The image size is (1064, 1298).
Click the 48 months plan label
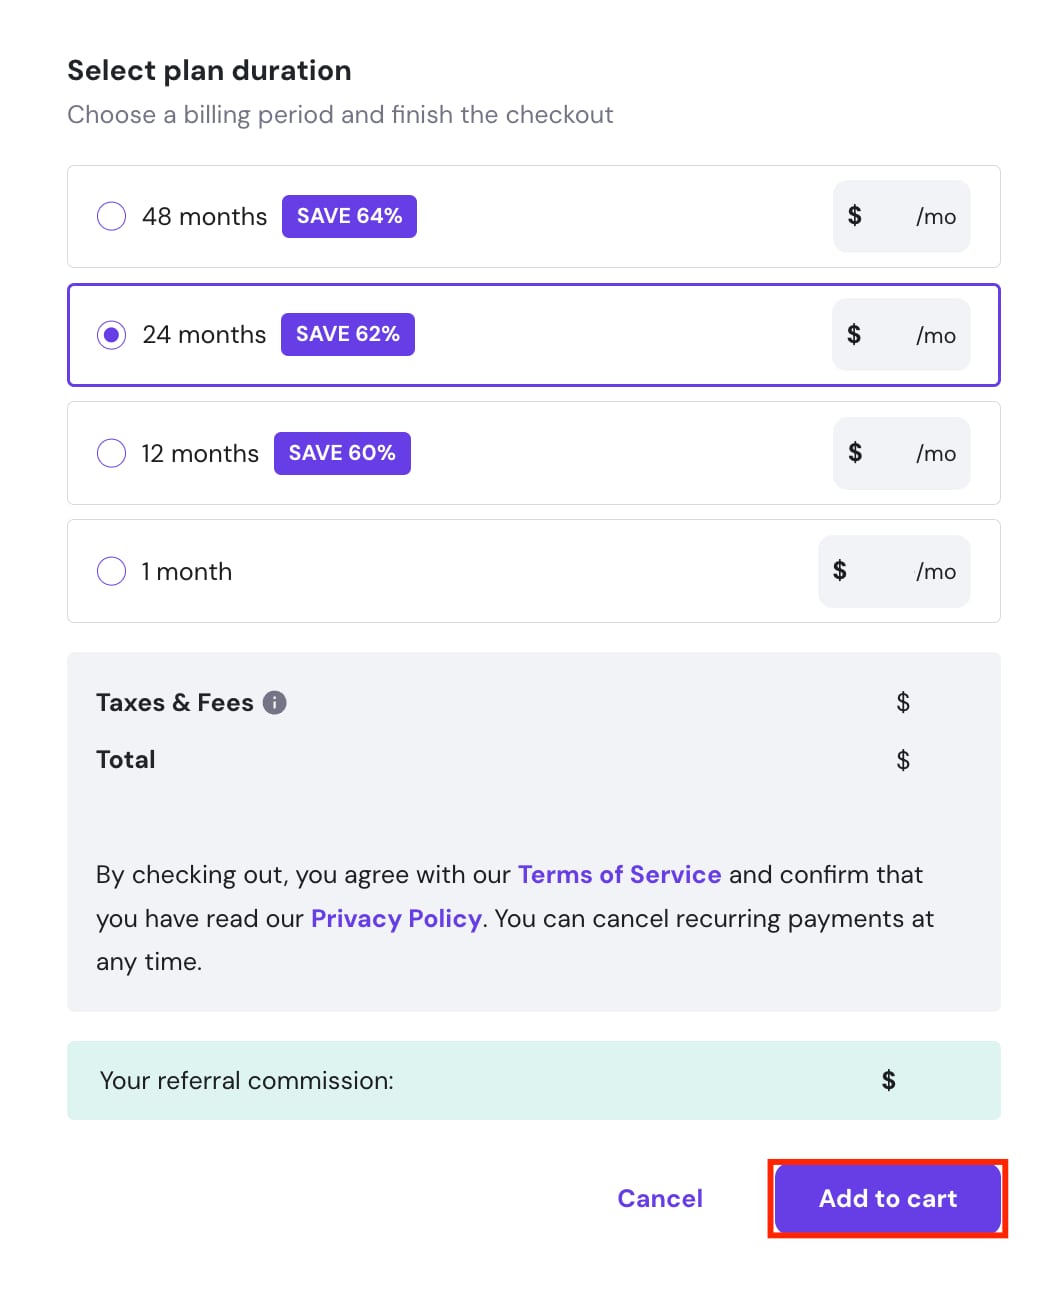pos(204,217)
